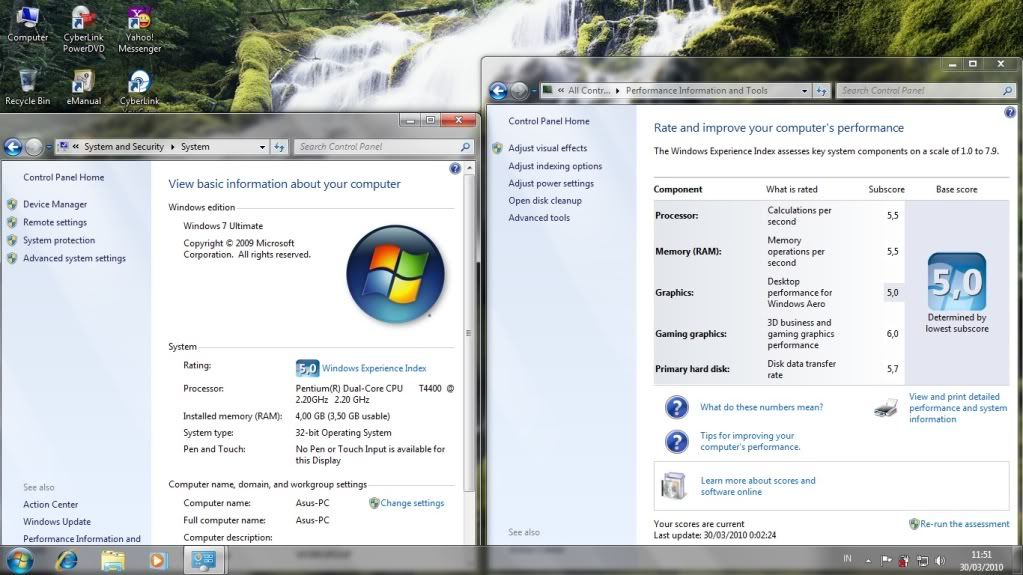Refresh the Performance window address bar
This screenshot has width=1023, height=575.
point(821,91)
